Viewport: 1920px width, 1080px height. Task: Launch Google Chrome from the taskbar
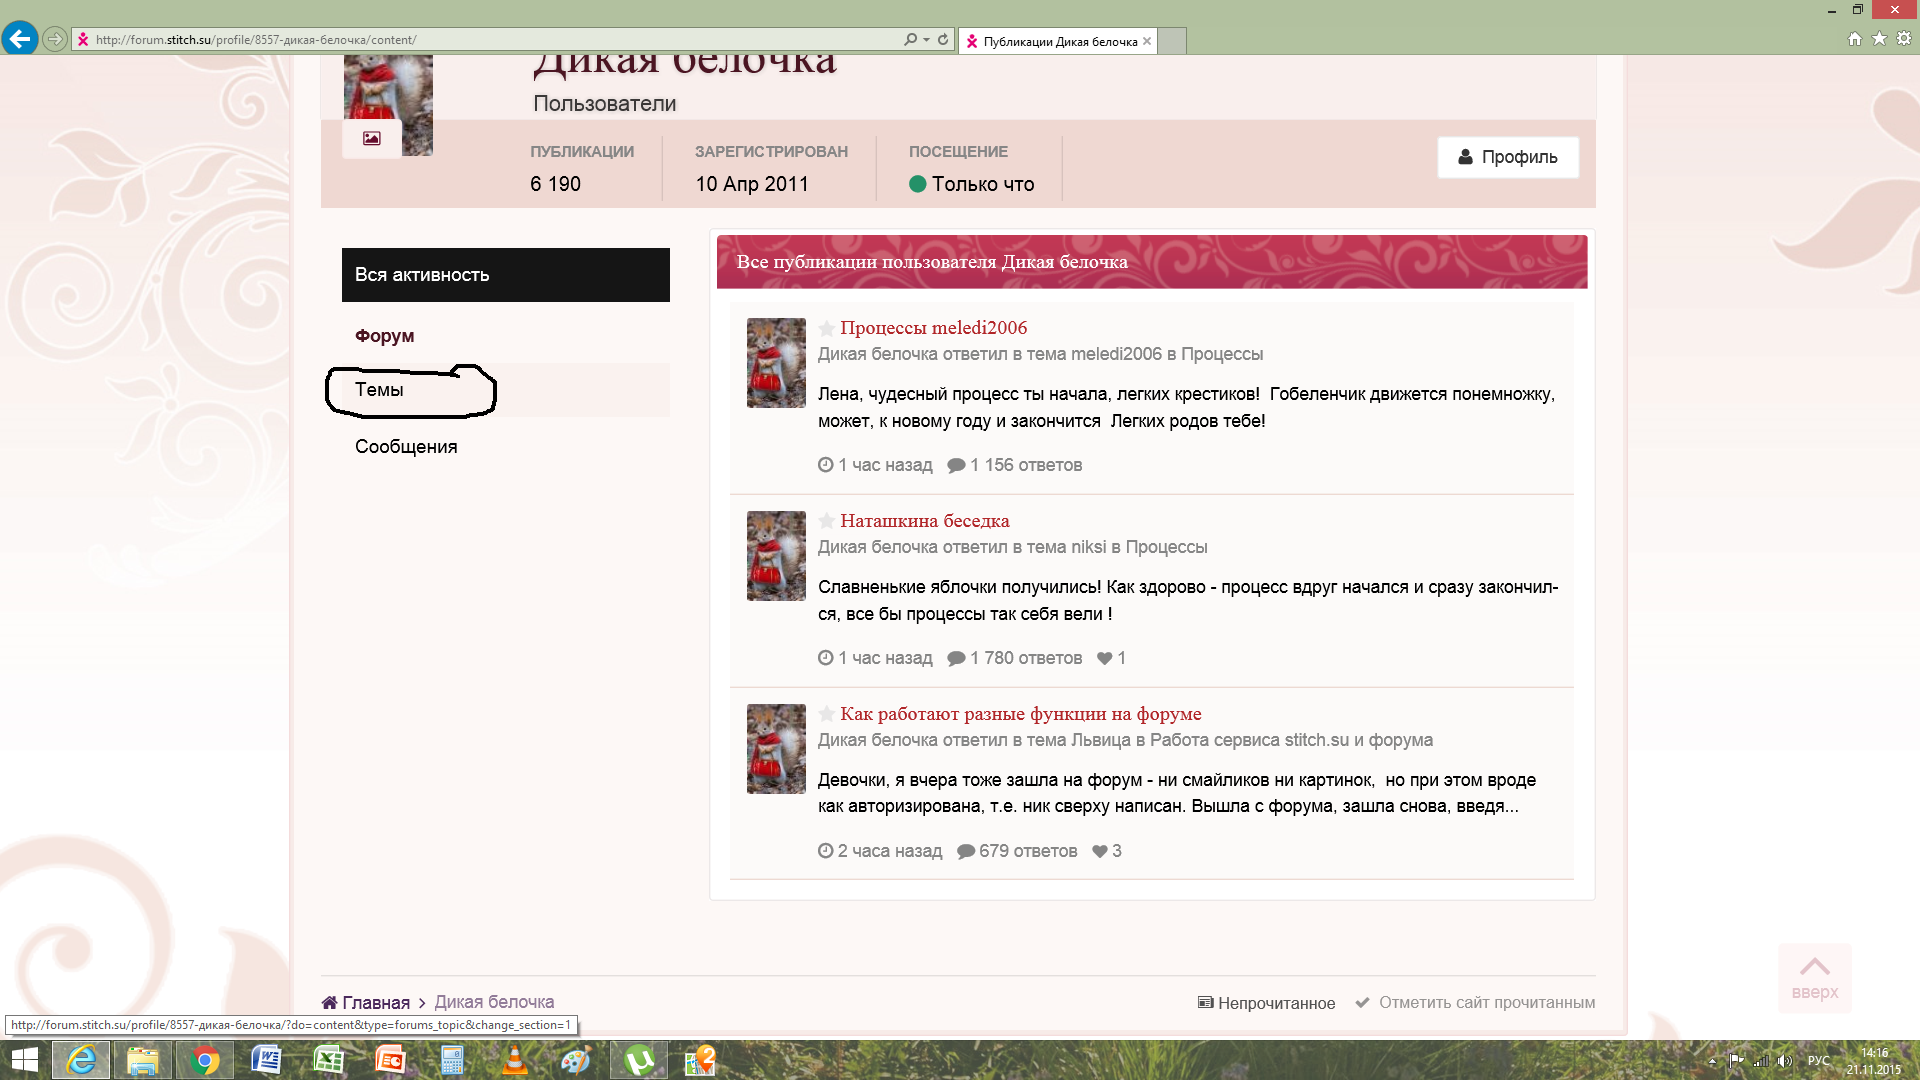205,1060
